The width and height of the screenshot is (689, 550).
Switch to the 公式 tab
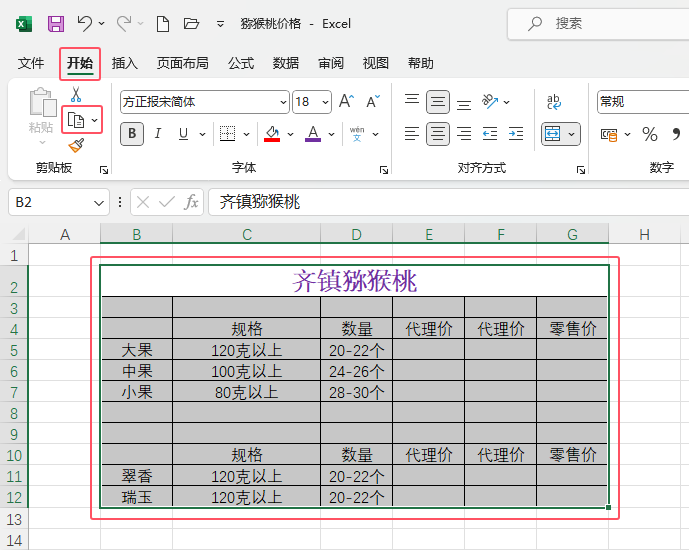(241, 63)
